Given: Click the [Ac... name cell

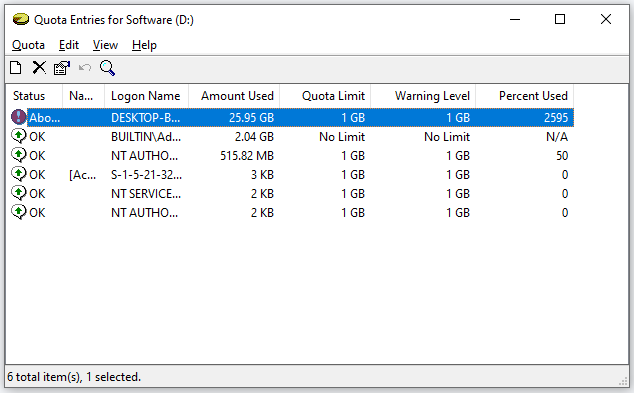Looking at the screenshot, I should click(82, 175).
